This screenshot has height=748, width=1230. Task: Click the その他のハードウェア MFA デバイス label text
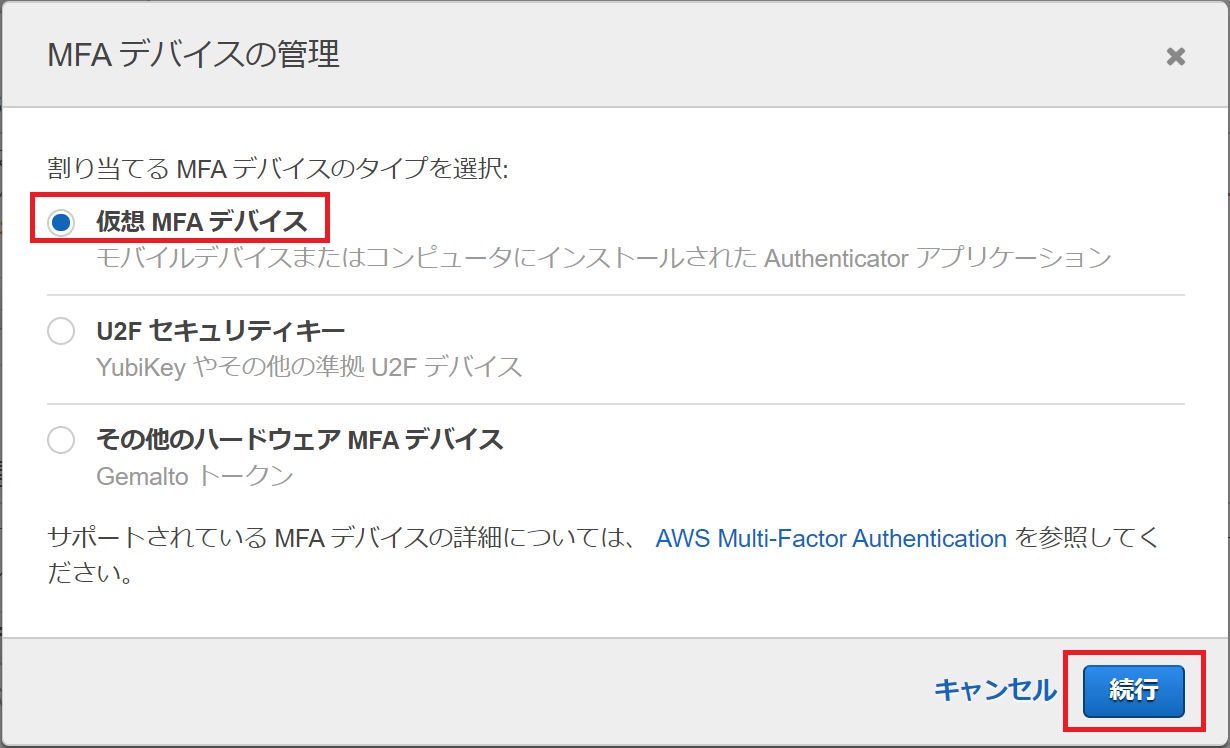pos(299,439)
